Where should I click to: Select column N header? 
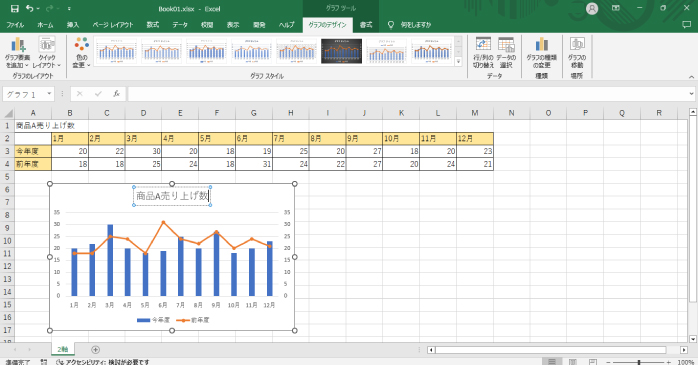511,113
